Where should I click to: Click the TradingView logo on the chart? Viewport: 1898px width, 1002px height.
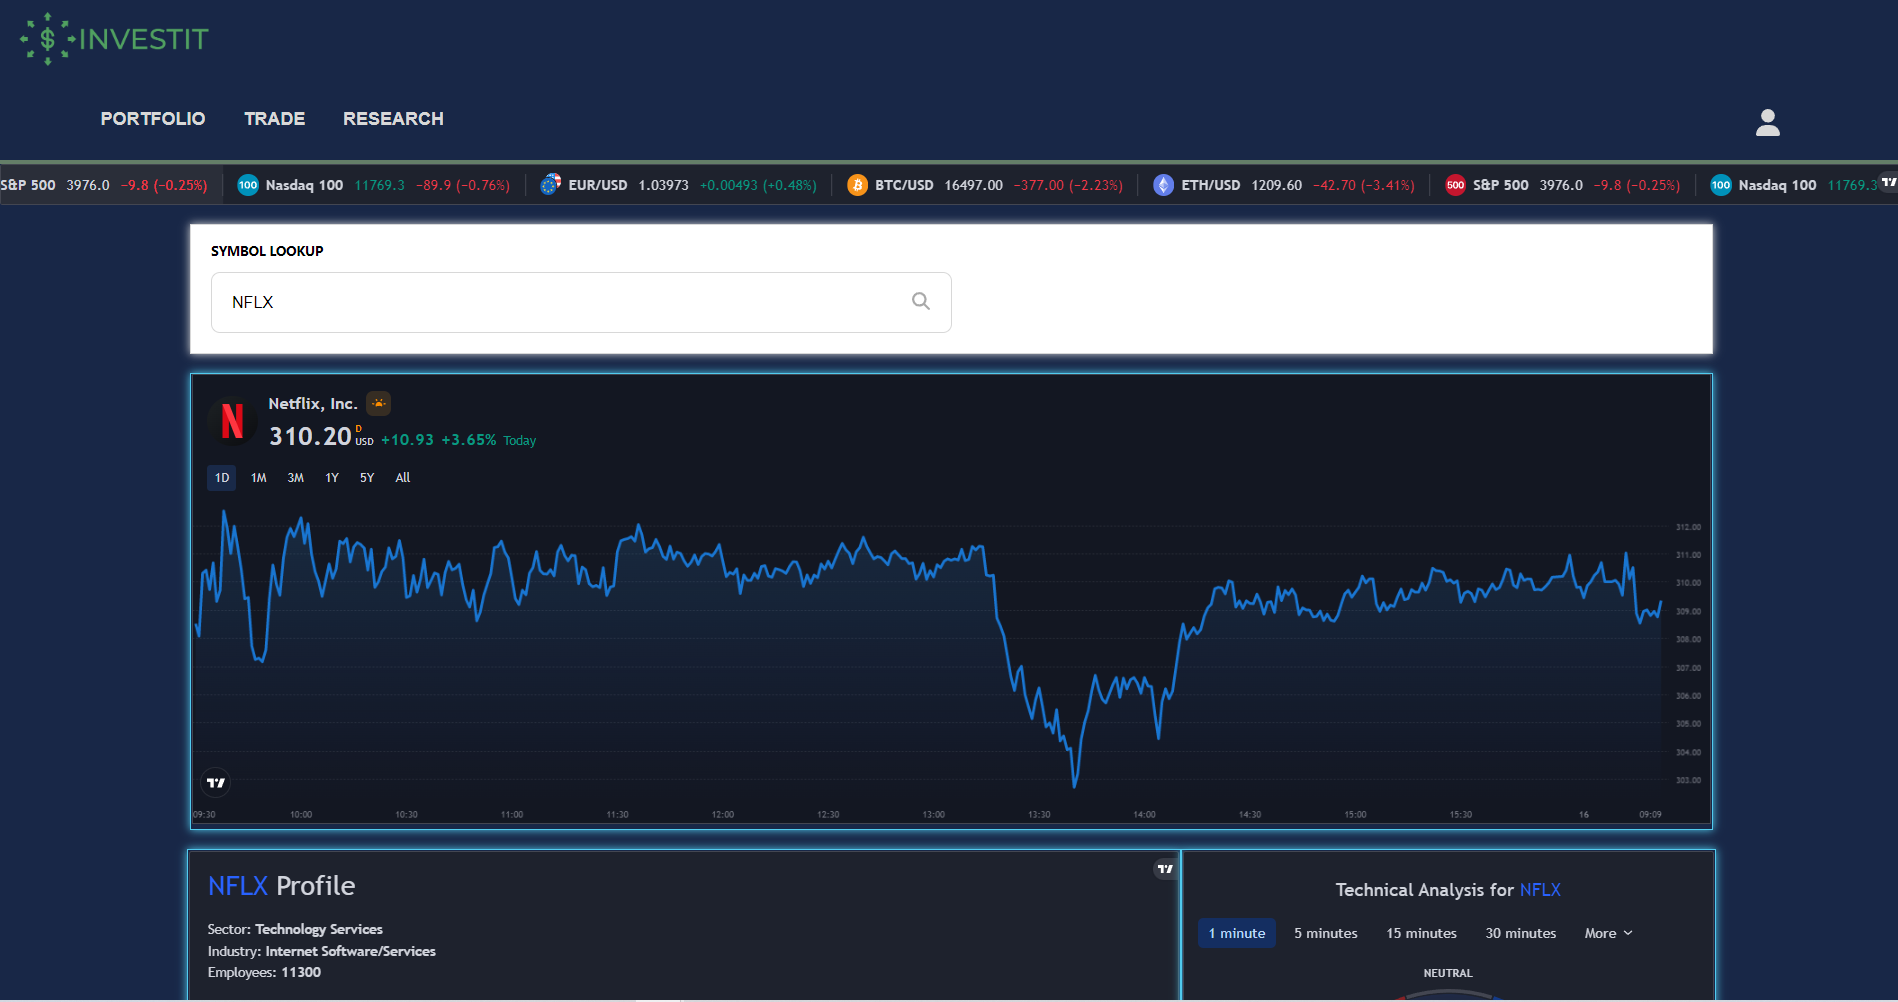(216, 782)
